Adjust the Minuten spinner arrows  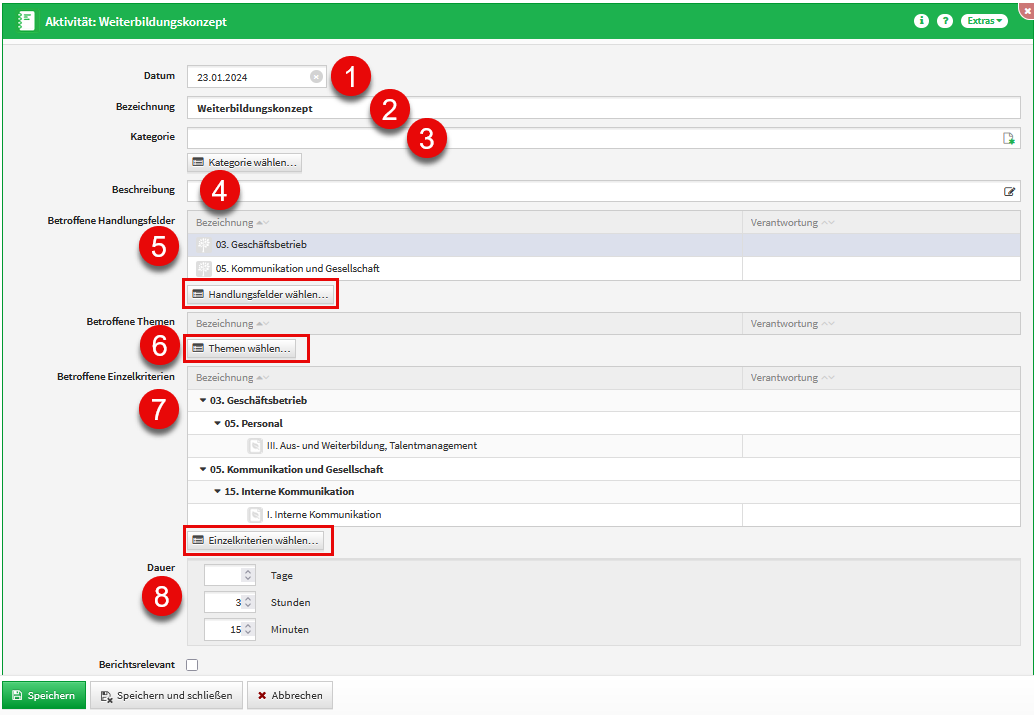click(248, 630)
